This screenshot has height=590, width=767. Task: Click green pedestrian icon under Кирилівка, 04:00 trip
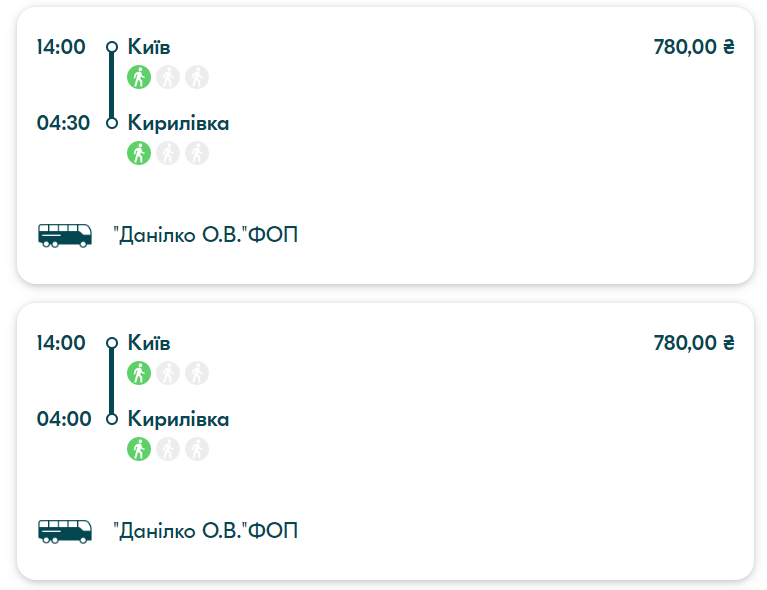[x=138, y=449]
